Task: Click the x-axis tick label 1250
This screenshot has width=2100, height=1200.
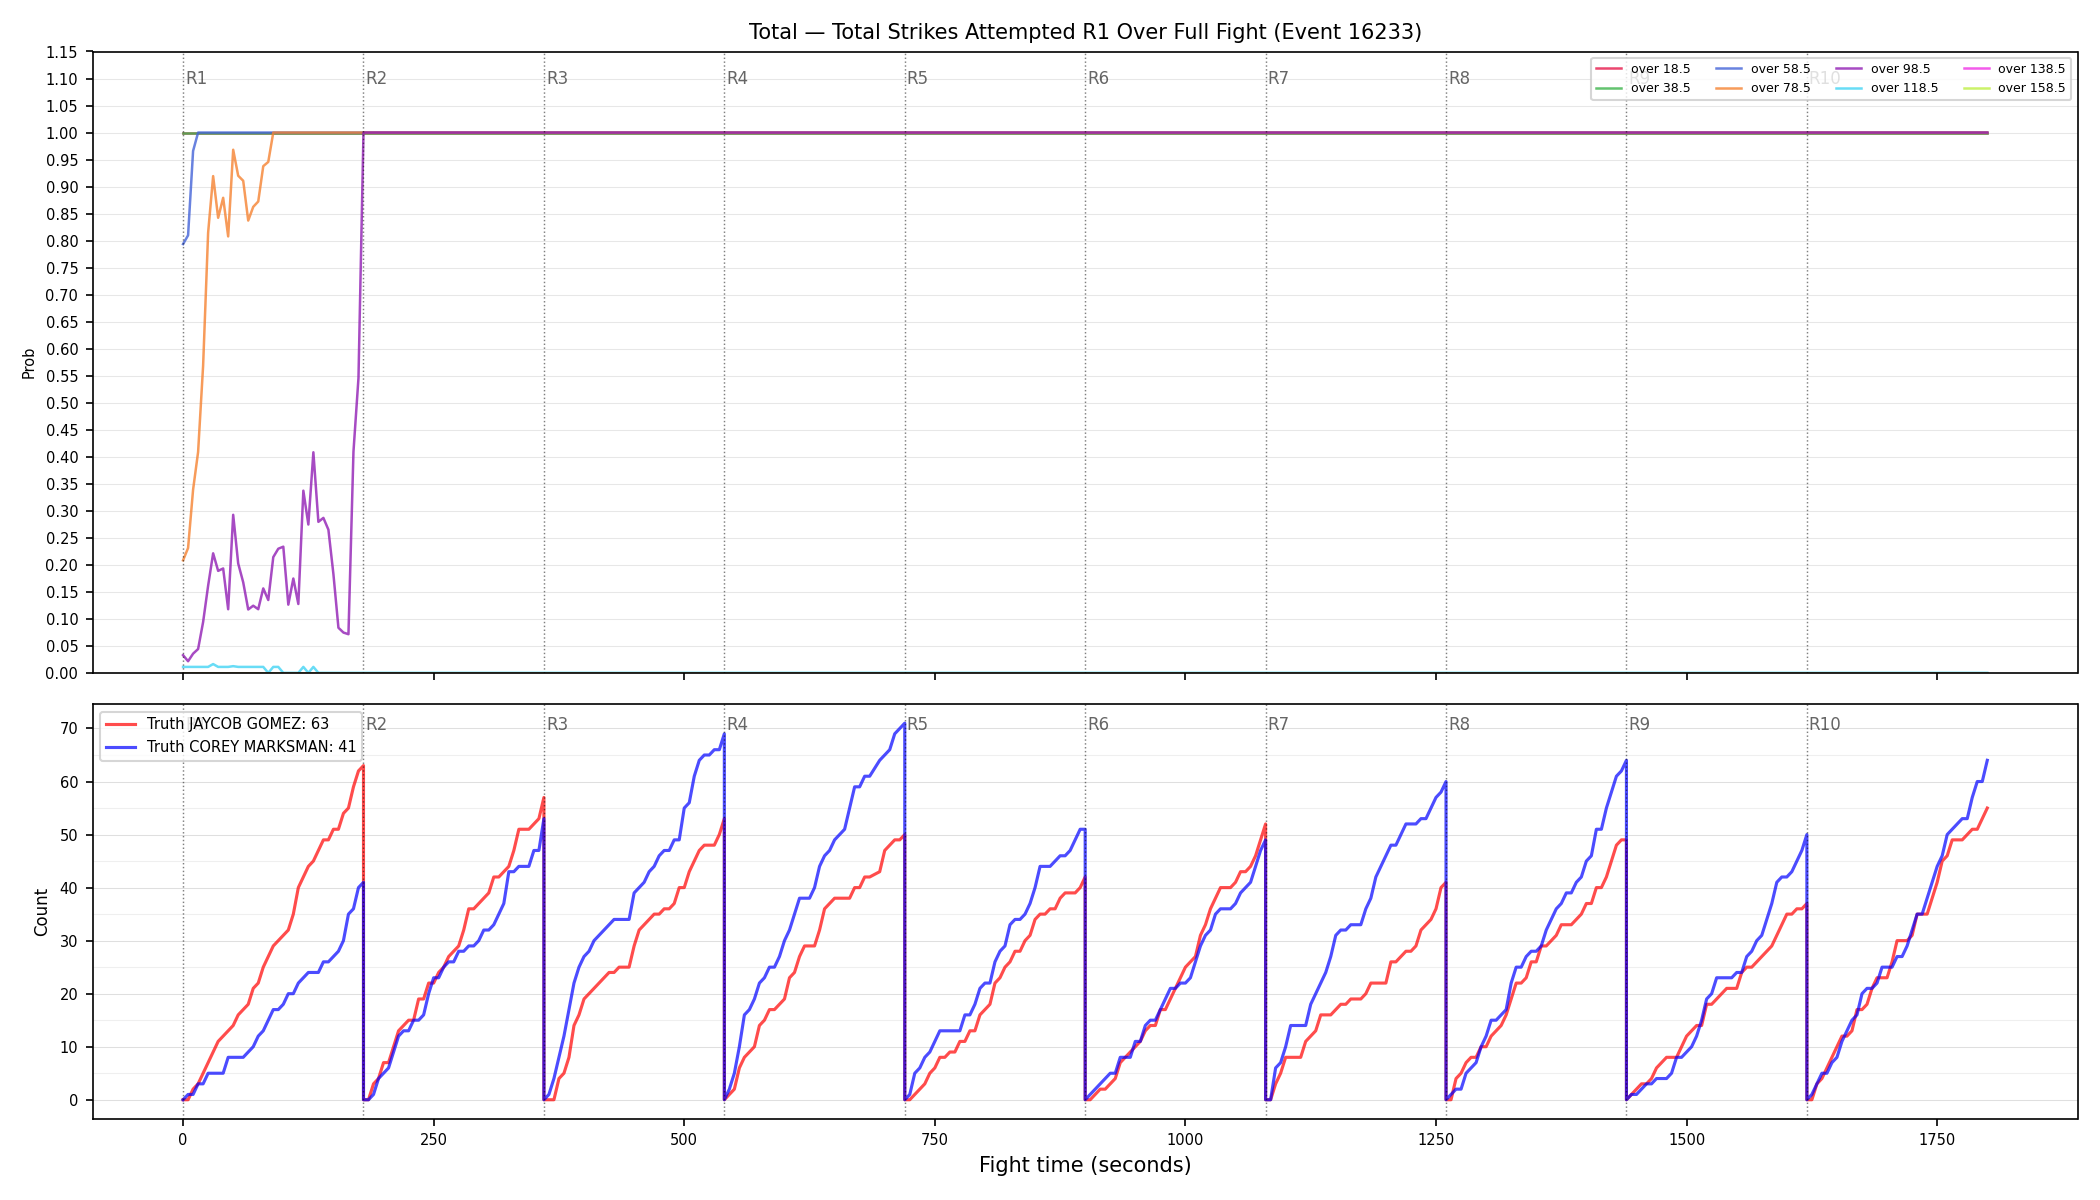Action: point(1436,1139)
